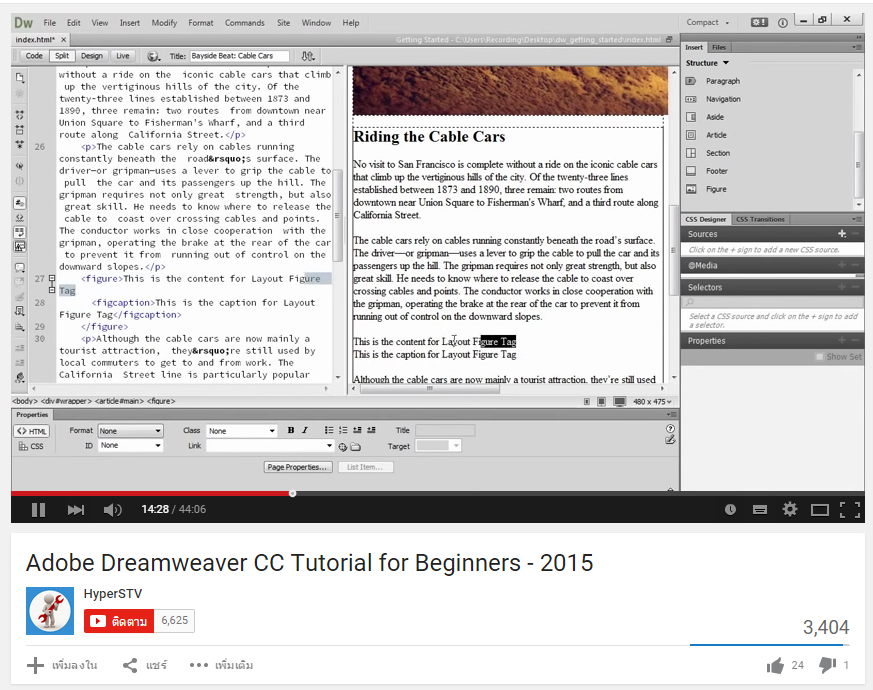The width and height of the screenshot is (873, 690).
Task: Open the File menu
Action: coord(50,23)
